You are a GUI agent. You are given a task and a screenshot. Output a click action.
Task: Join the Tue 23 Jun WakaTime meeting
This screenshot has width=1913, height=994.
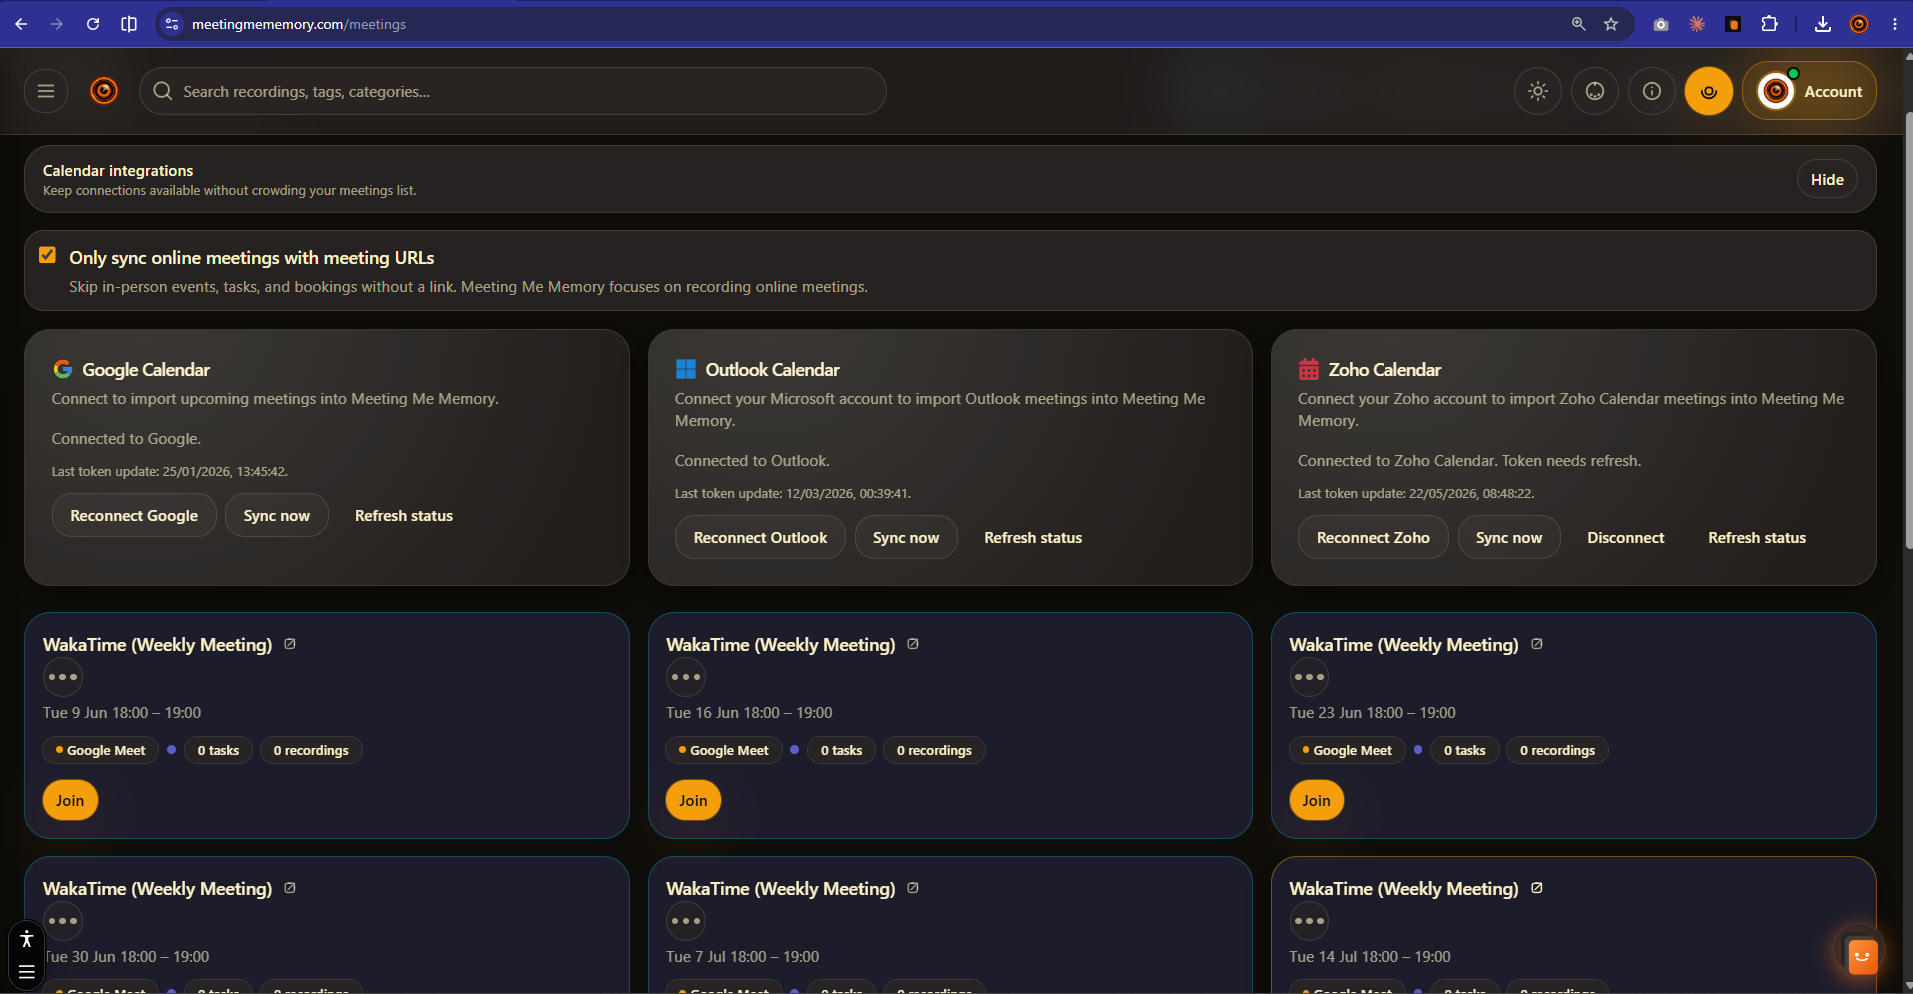coord(1316,800)
